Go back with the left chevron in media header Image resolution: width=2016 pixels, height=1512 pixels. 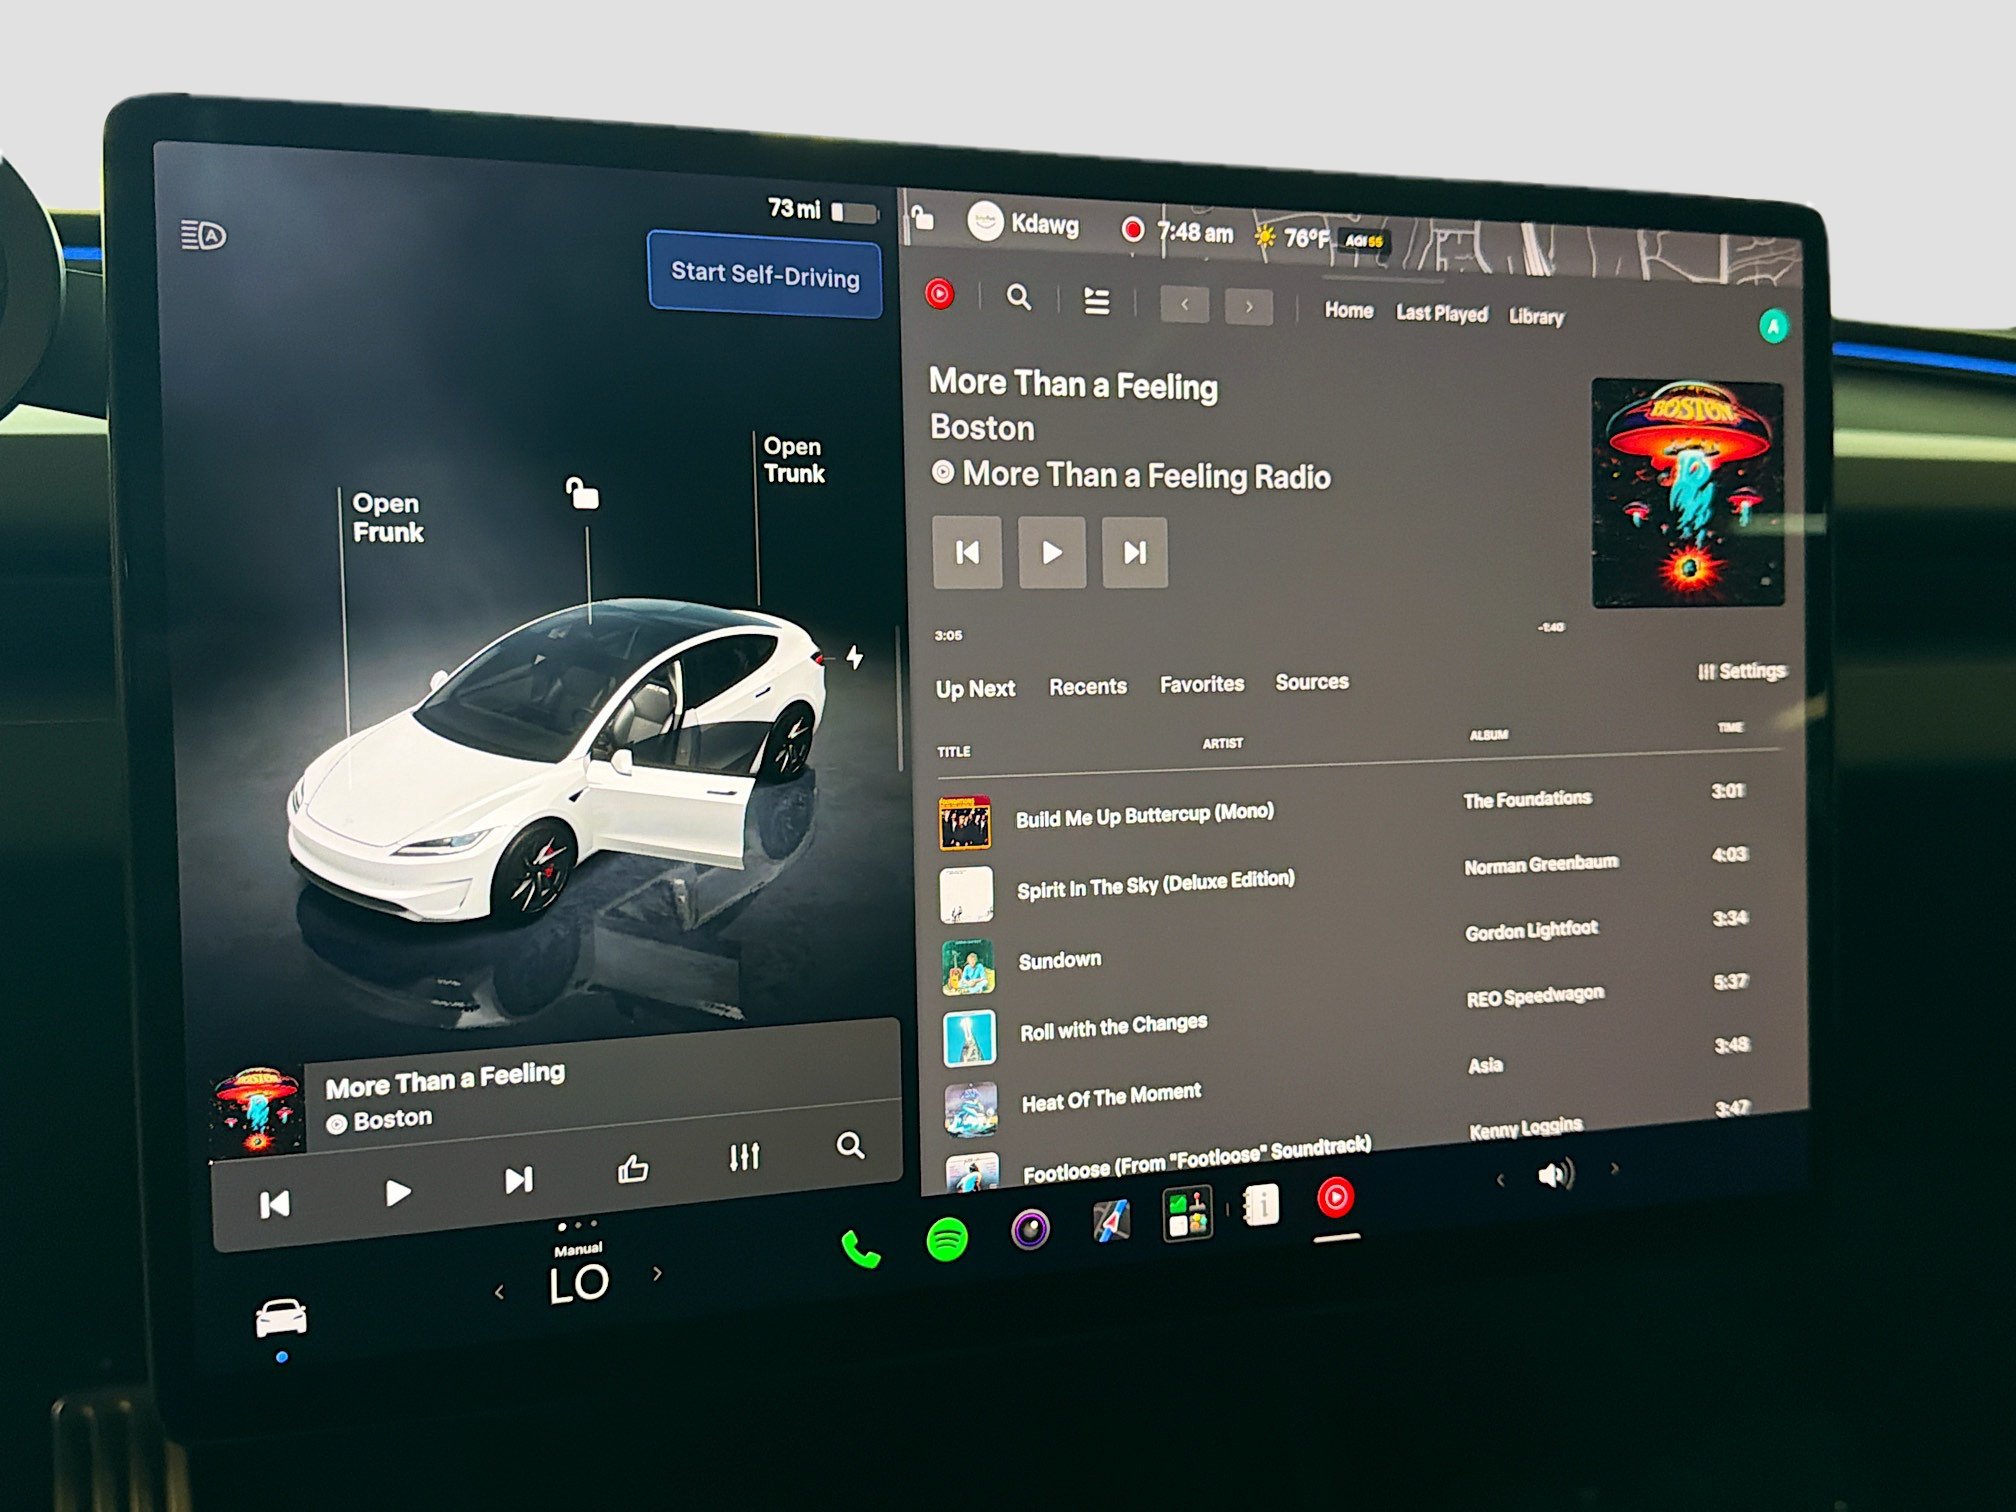click(x=1184, y=304)
